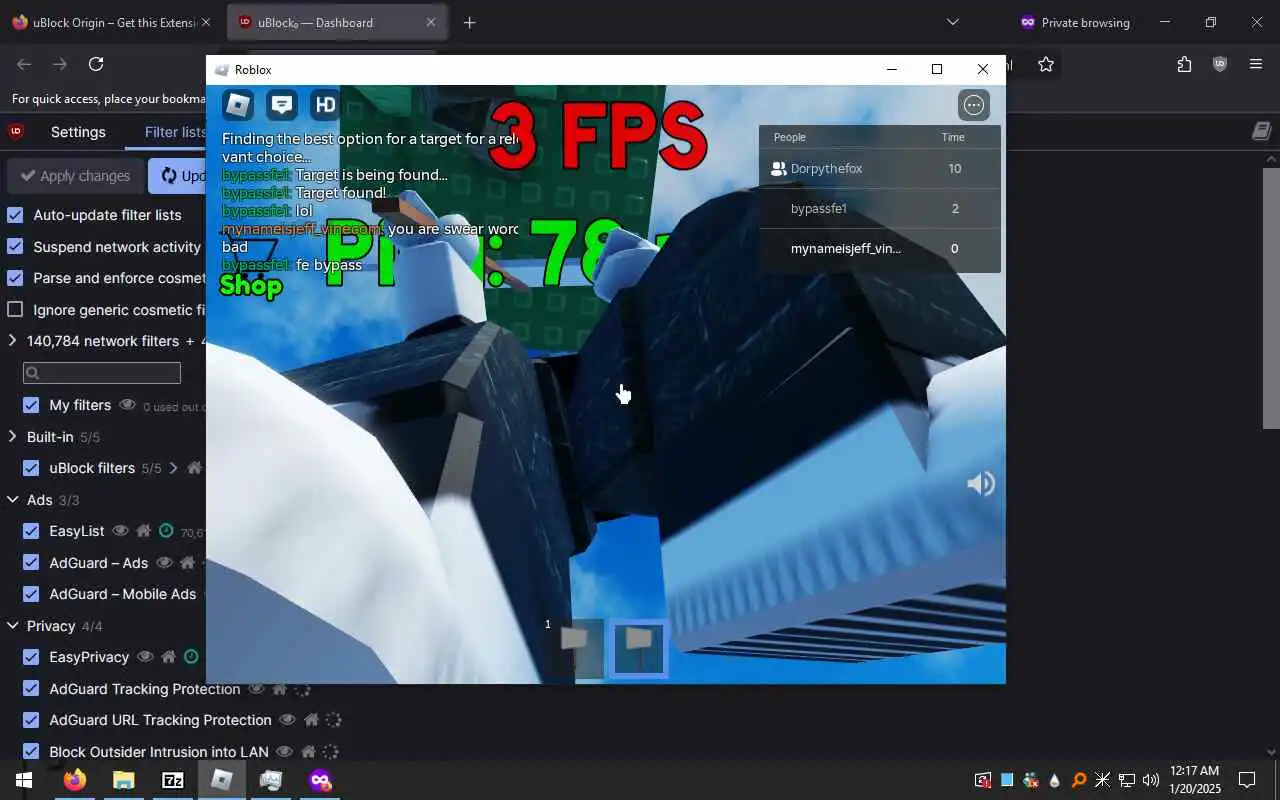View AdGuard – Ads content eye
This screenshot has height=800, width=1280.
coord(164,563)
